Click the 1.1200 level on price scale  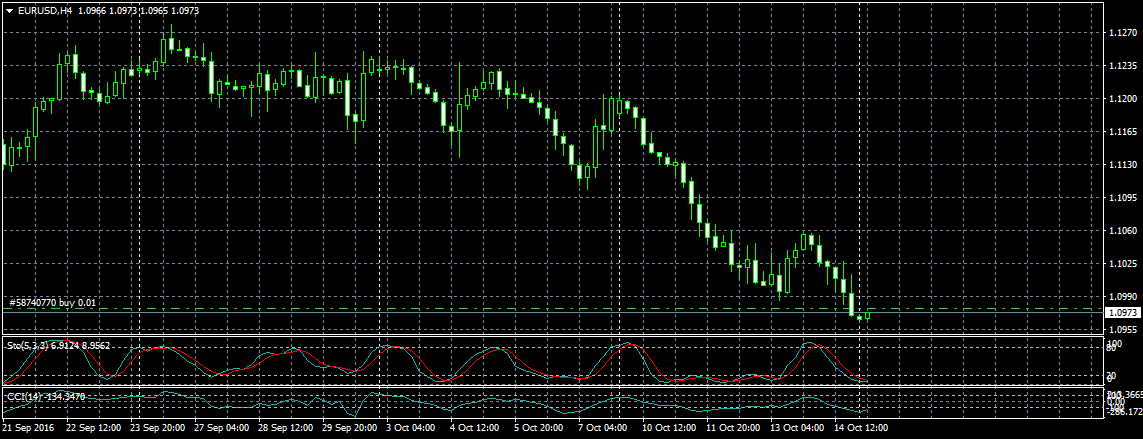point(1122,99)
